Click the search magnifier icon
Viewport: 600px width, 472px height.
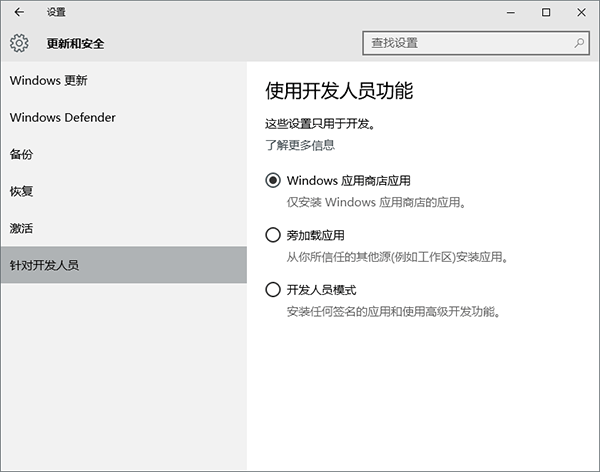pyautogui.click(x=579, y=43)
